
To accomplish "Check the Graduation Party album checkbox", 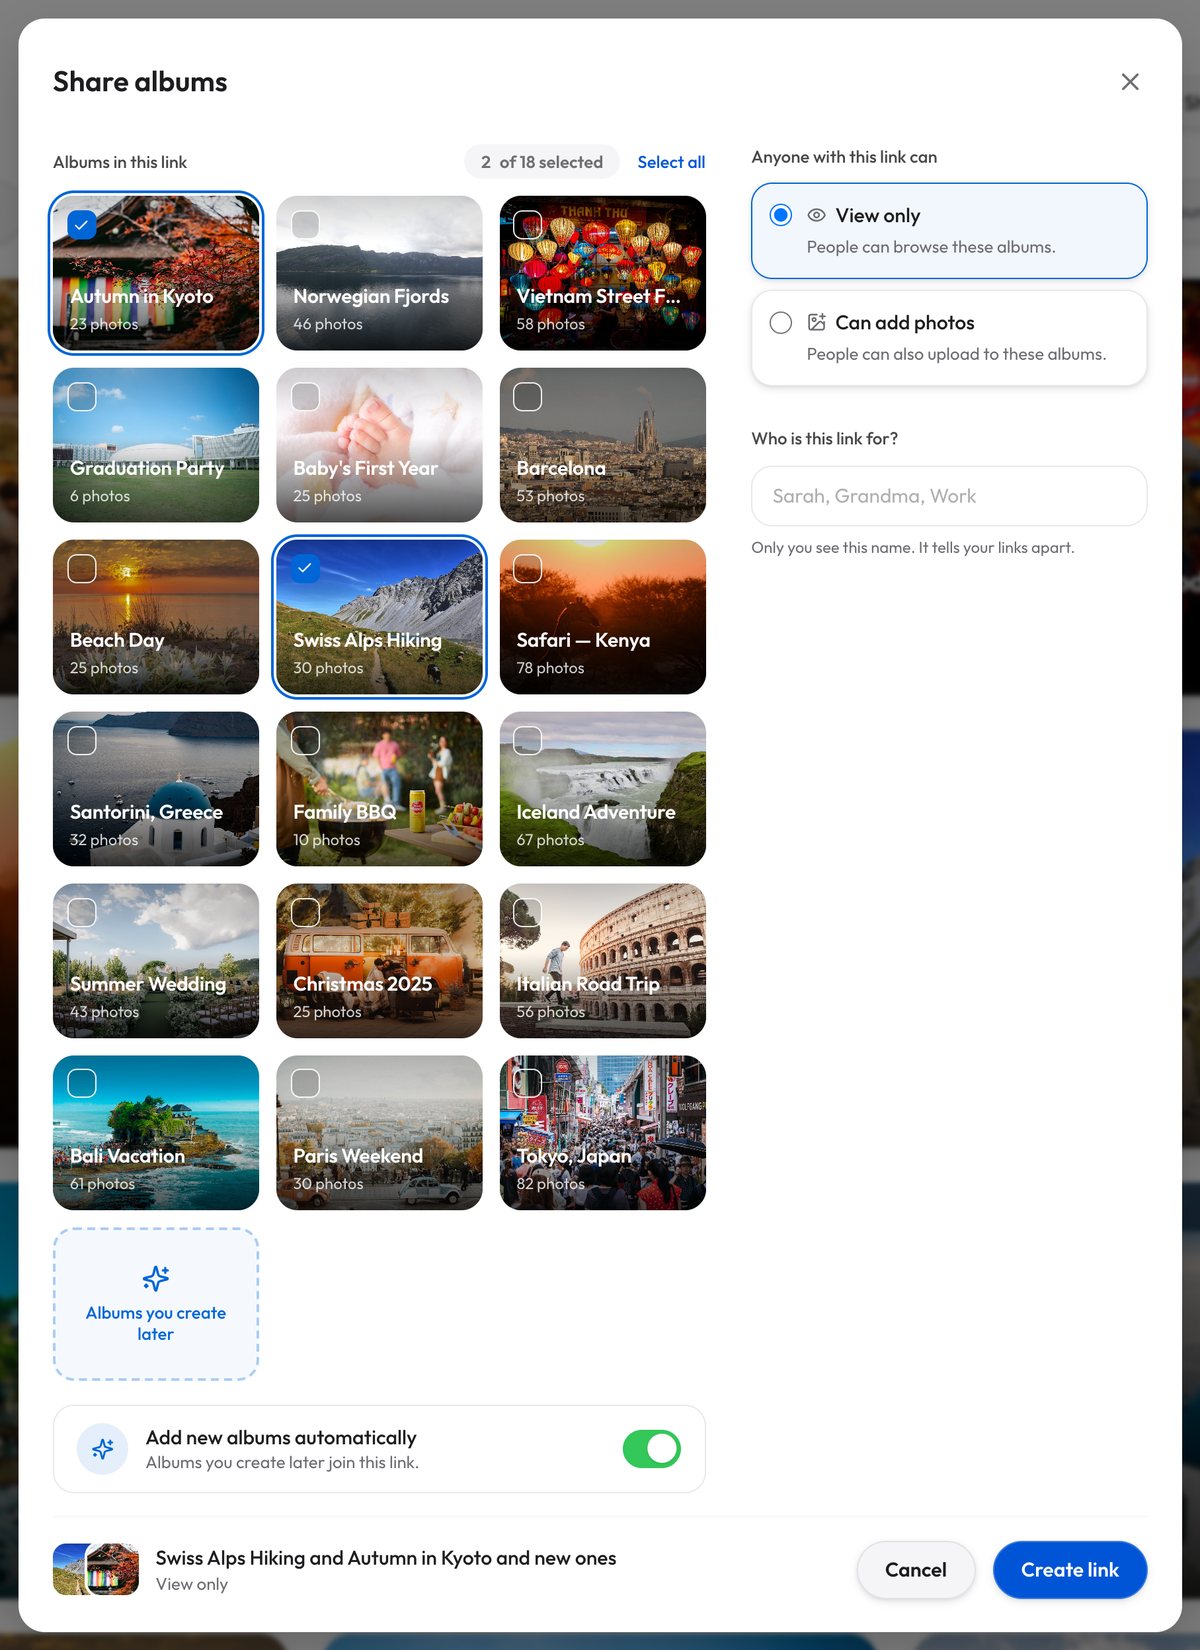I will click(82, 396).
